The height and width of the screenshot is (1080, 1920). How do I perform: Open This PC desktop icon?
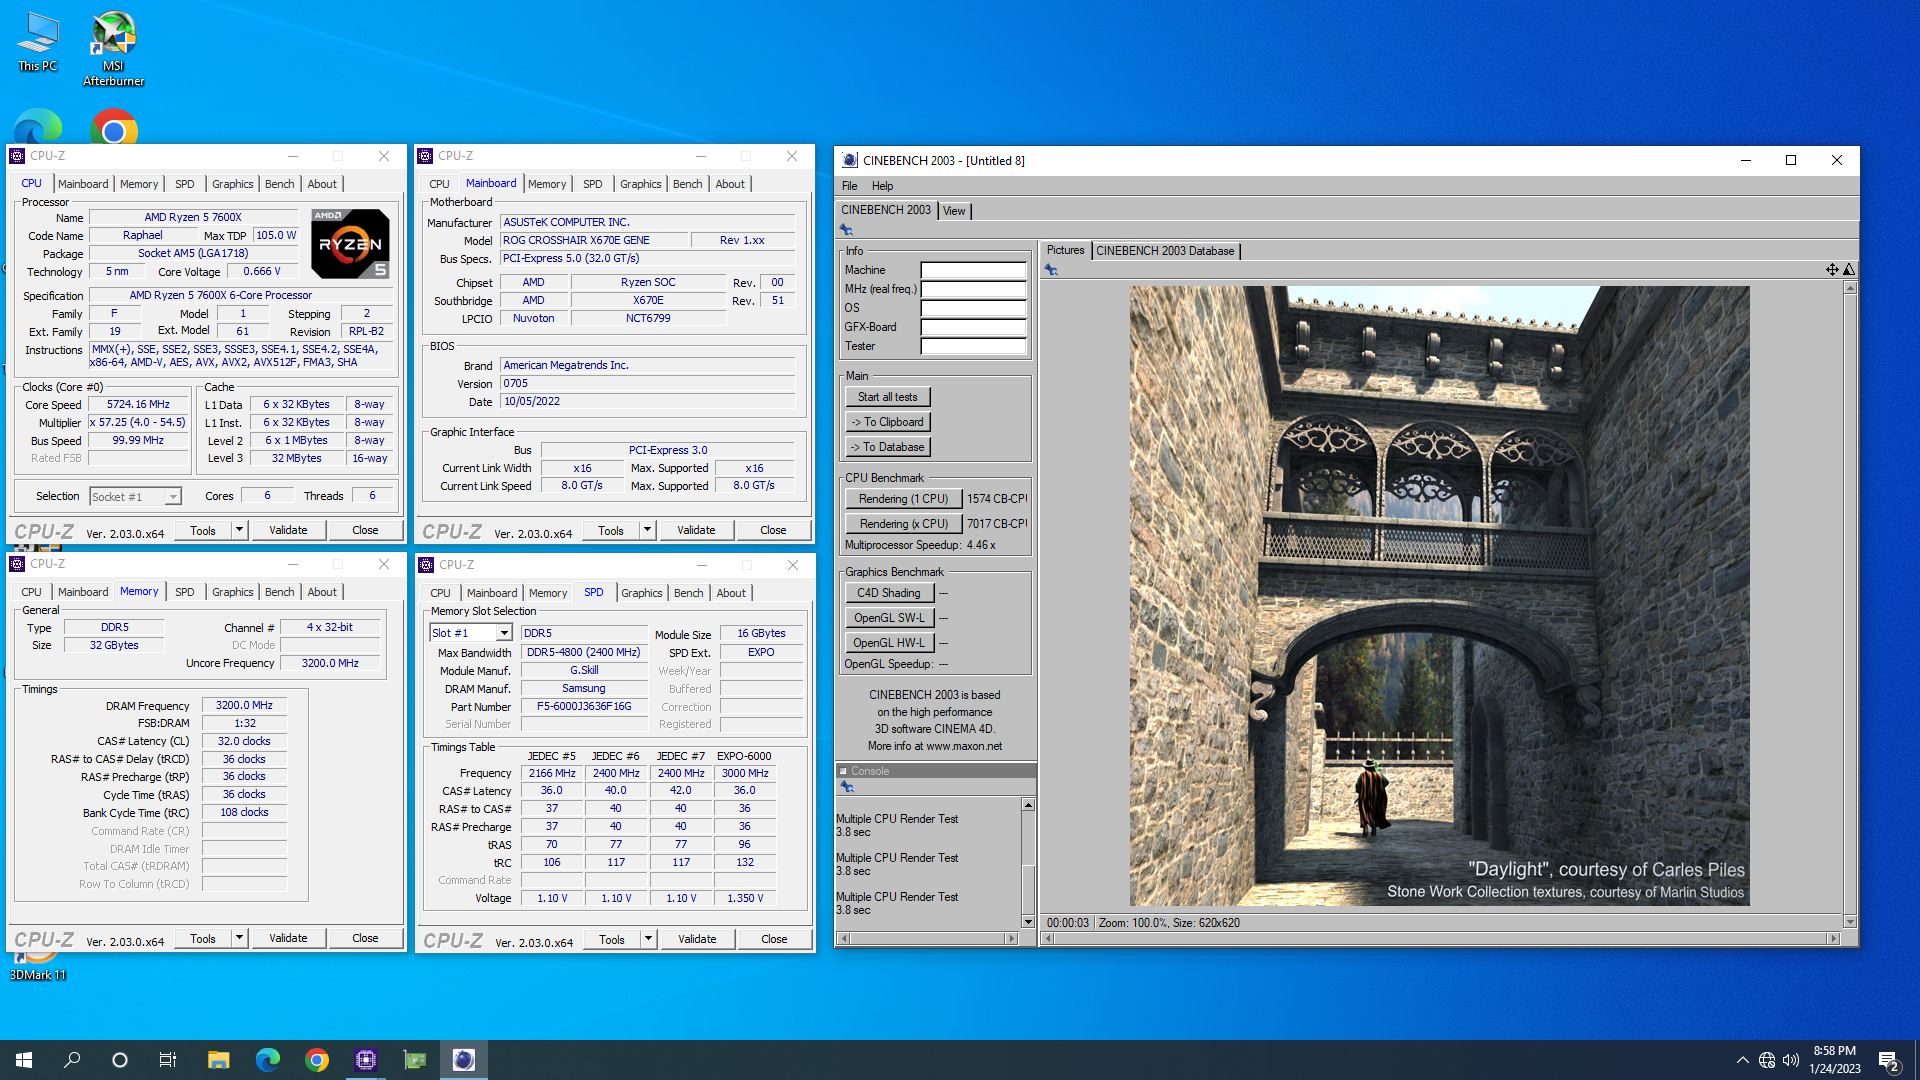tap(38, 42)
